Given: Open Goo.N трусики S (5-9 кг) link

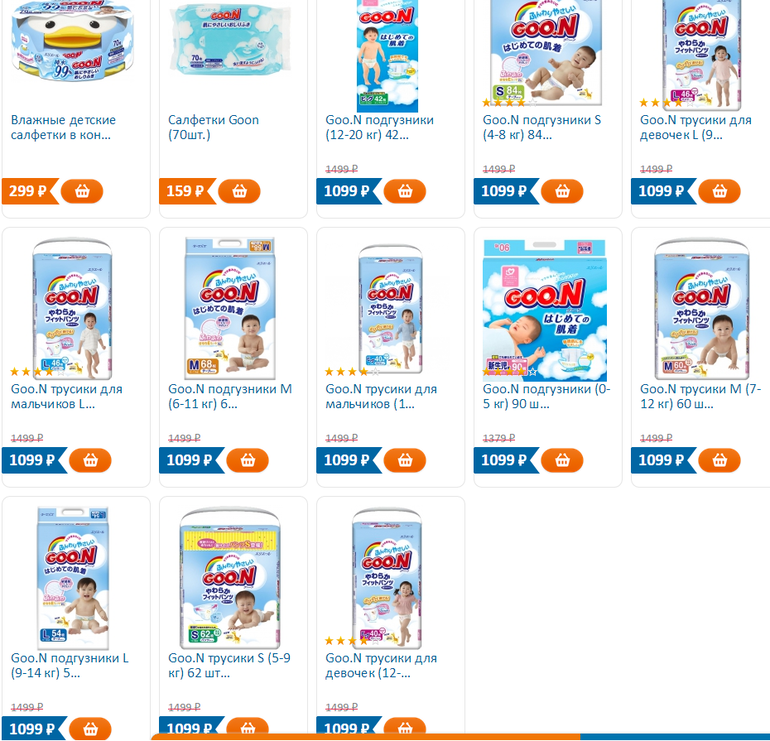Looking at the screenshot, I should coord(229,665).
